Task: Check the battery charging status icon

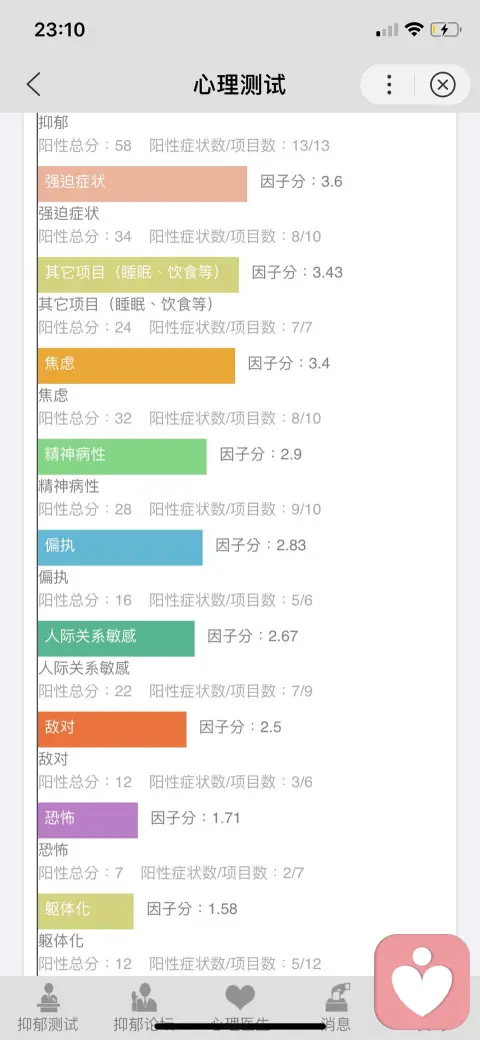Action: tap(444, 30)
